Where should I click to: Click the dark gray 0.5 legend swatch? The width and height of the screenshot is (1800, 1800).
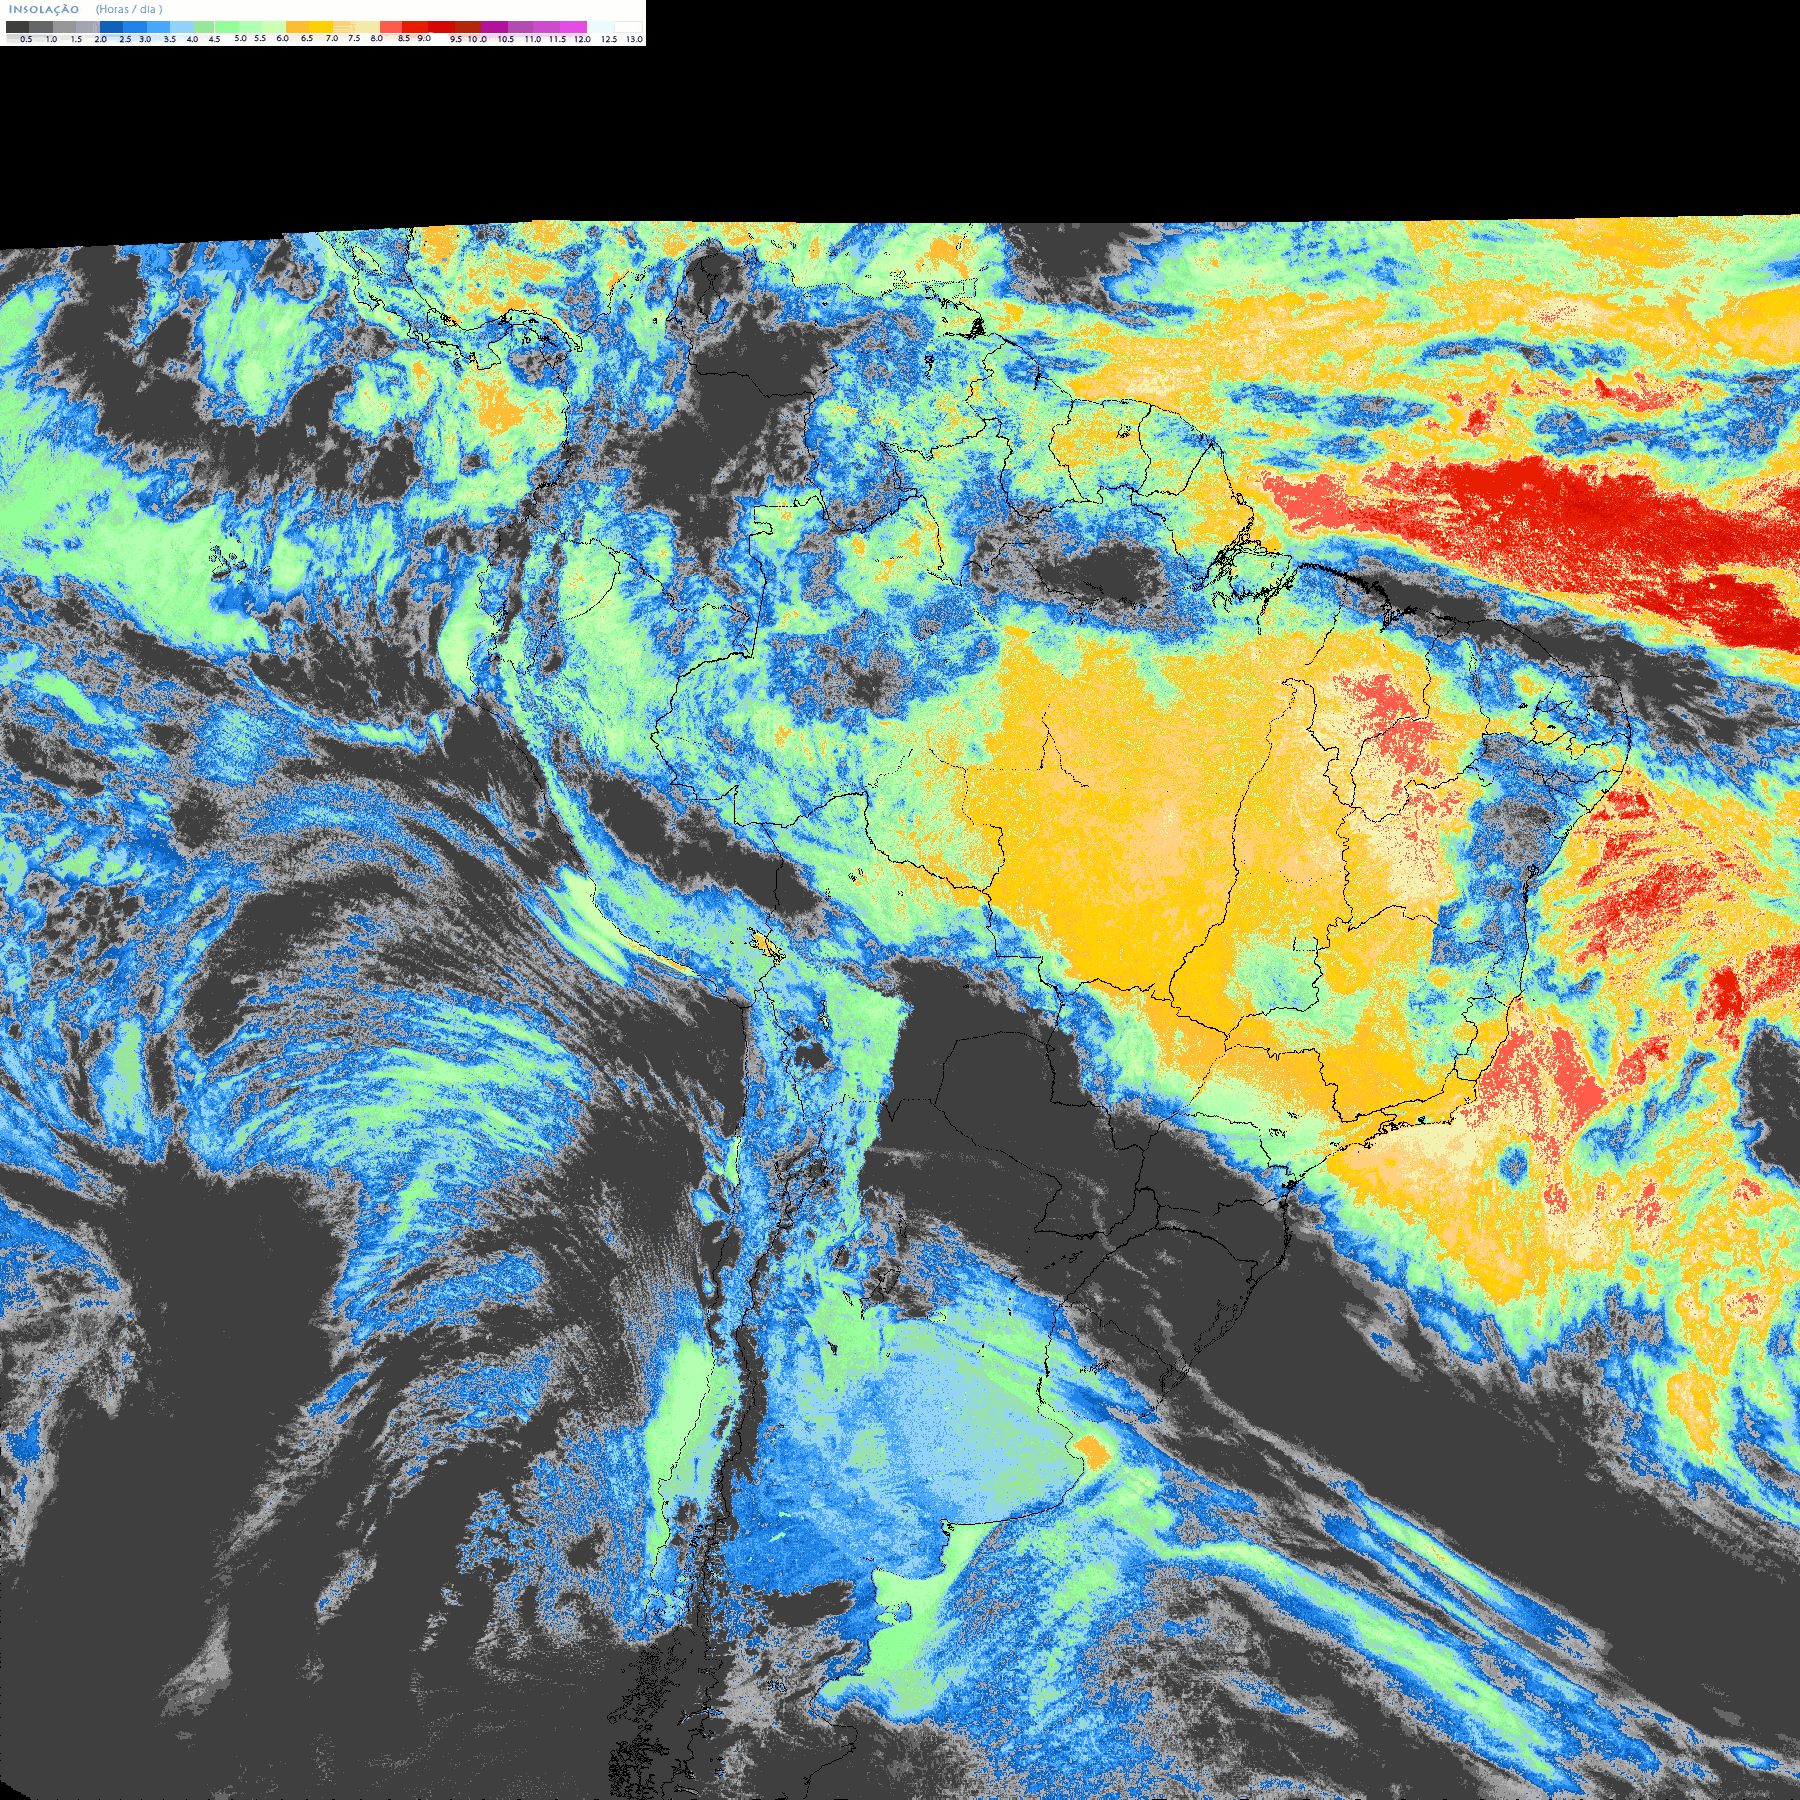tap(17, 27)
